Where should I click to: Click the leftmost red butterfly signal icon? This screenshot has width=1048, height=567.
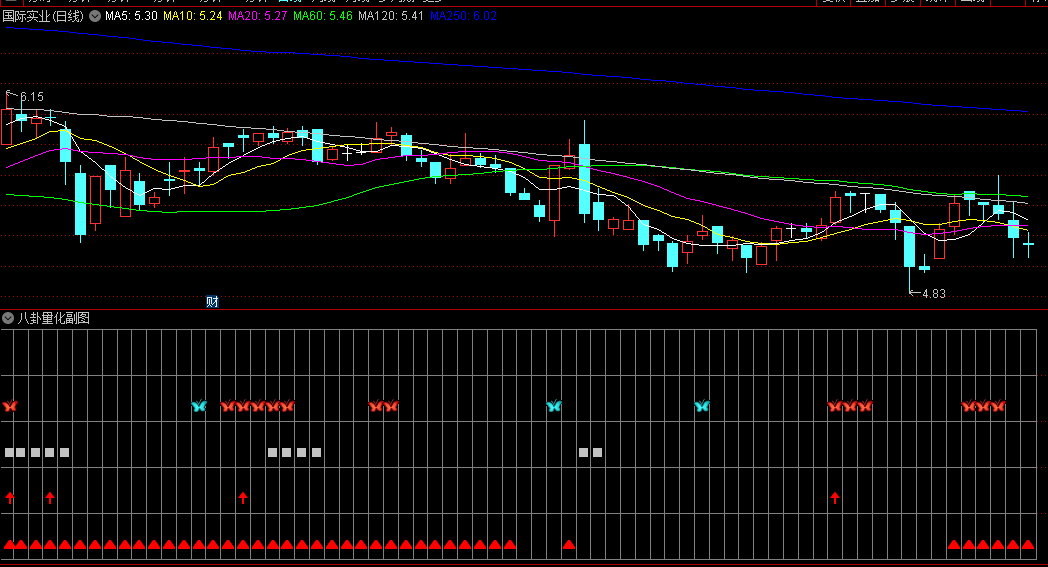[11, 406]
